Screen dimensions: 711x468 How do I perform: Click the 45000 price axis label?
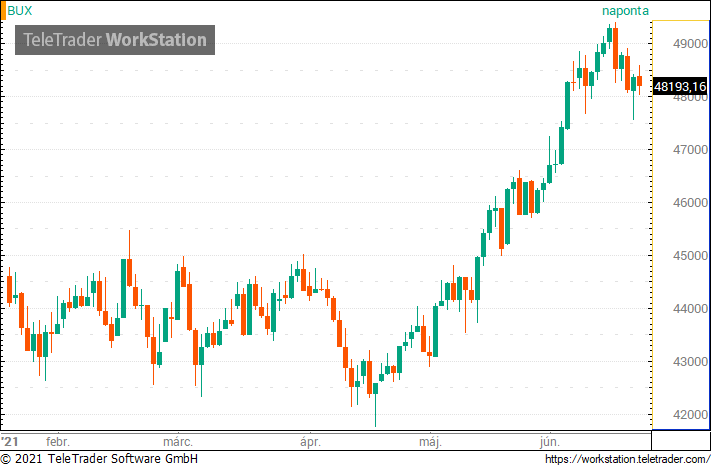(x=690, y=256)
